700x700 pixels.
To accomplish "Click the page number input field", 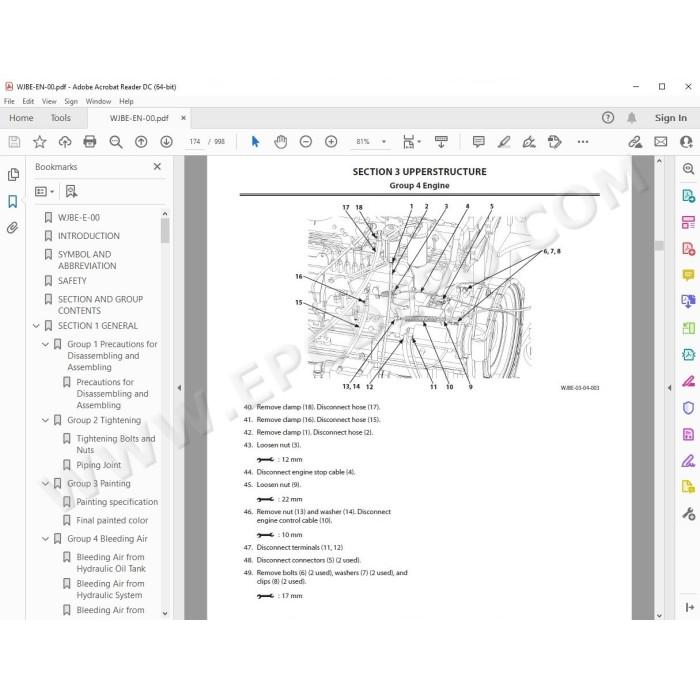I will [x=195, y=142].
